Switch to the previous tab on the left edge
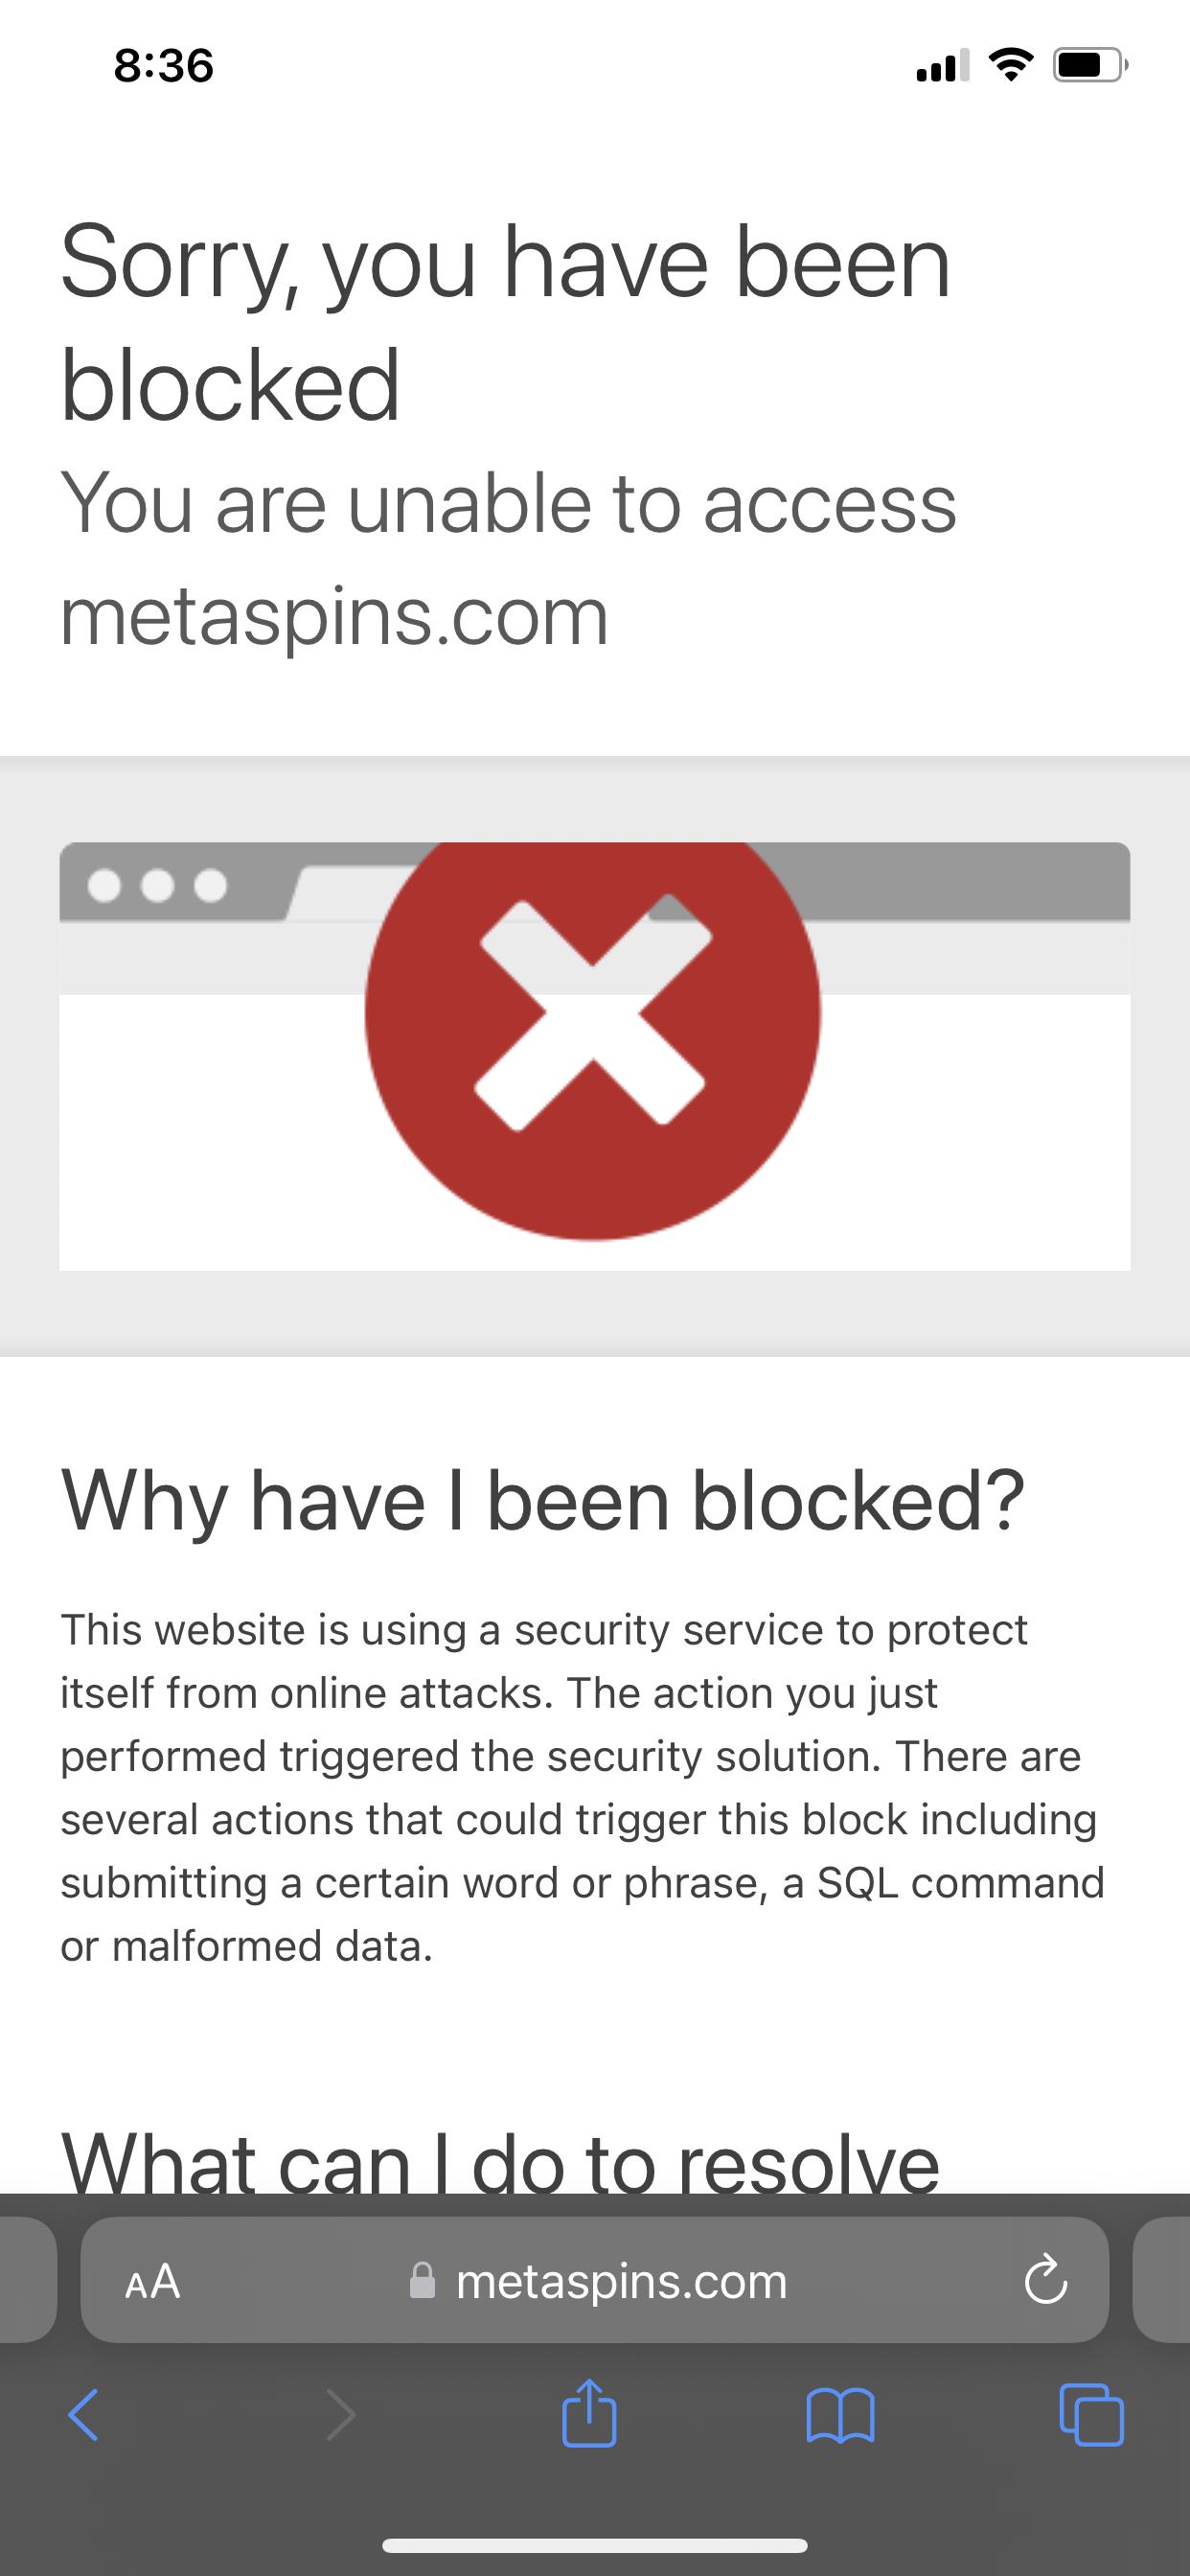 (x=24, y=2279)
